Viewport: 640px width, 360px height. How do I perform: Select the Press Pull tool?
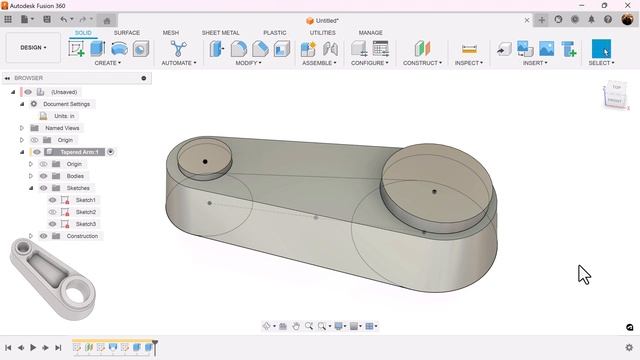click(x=217, y=49)
